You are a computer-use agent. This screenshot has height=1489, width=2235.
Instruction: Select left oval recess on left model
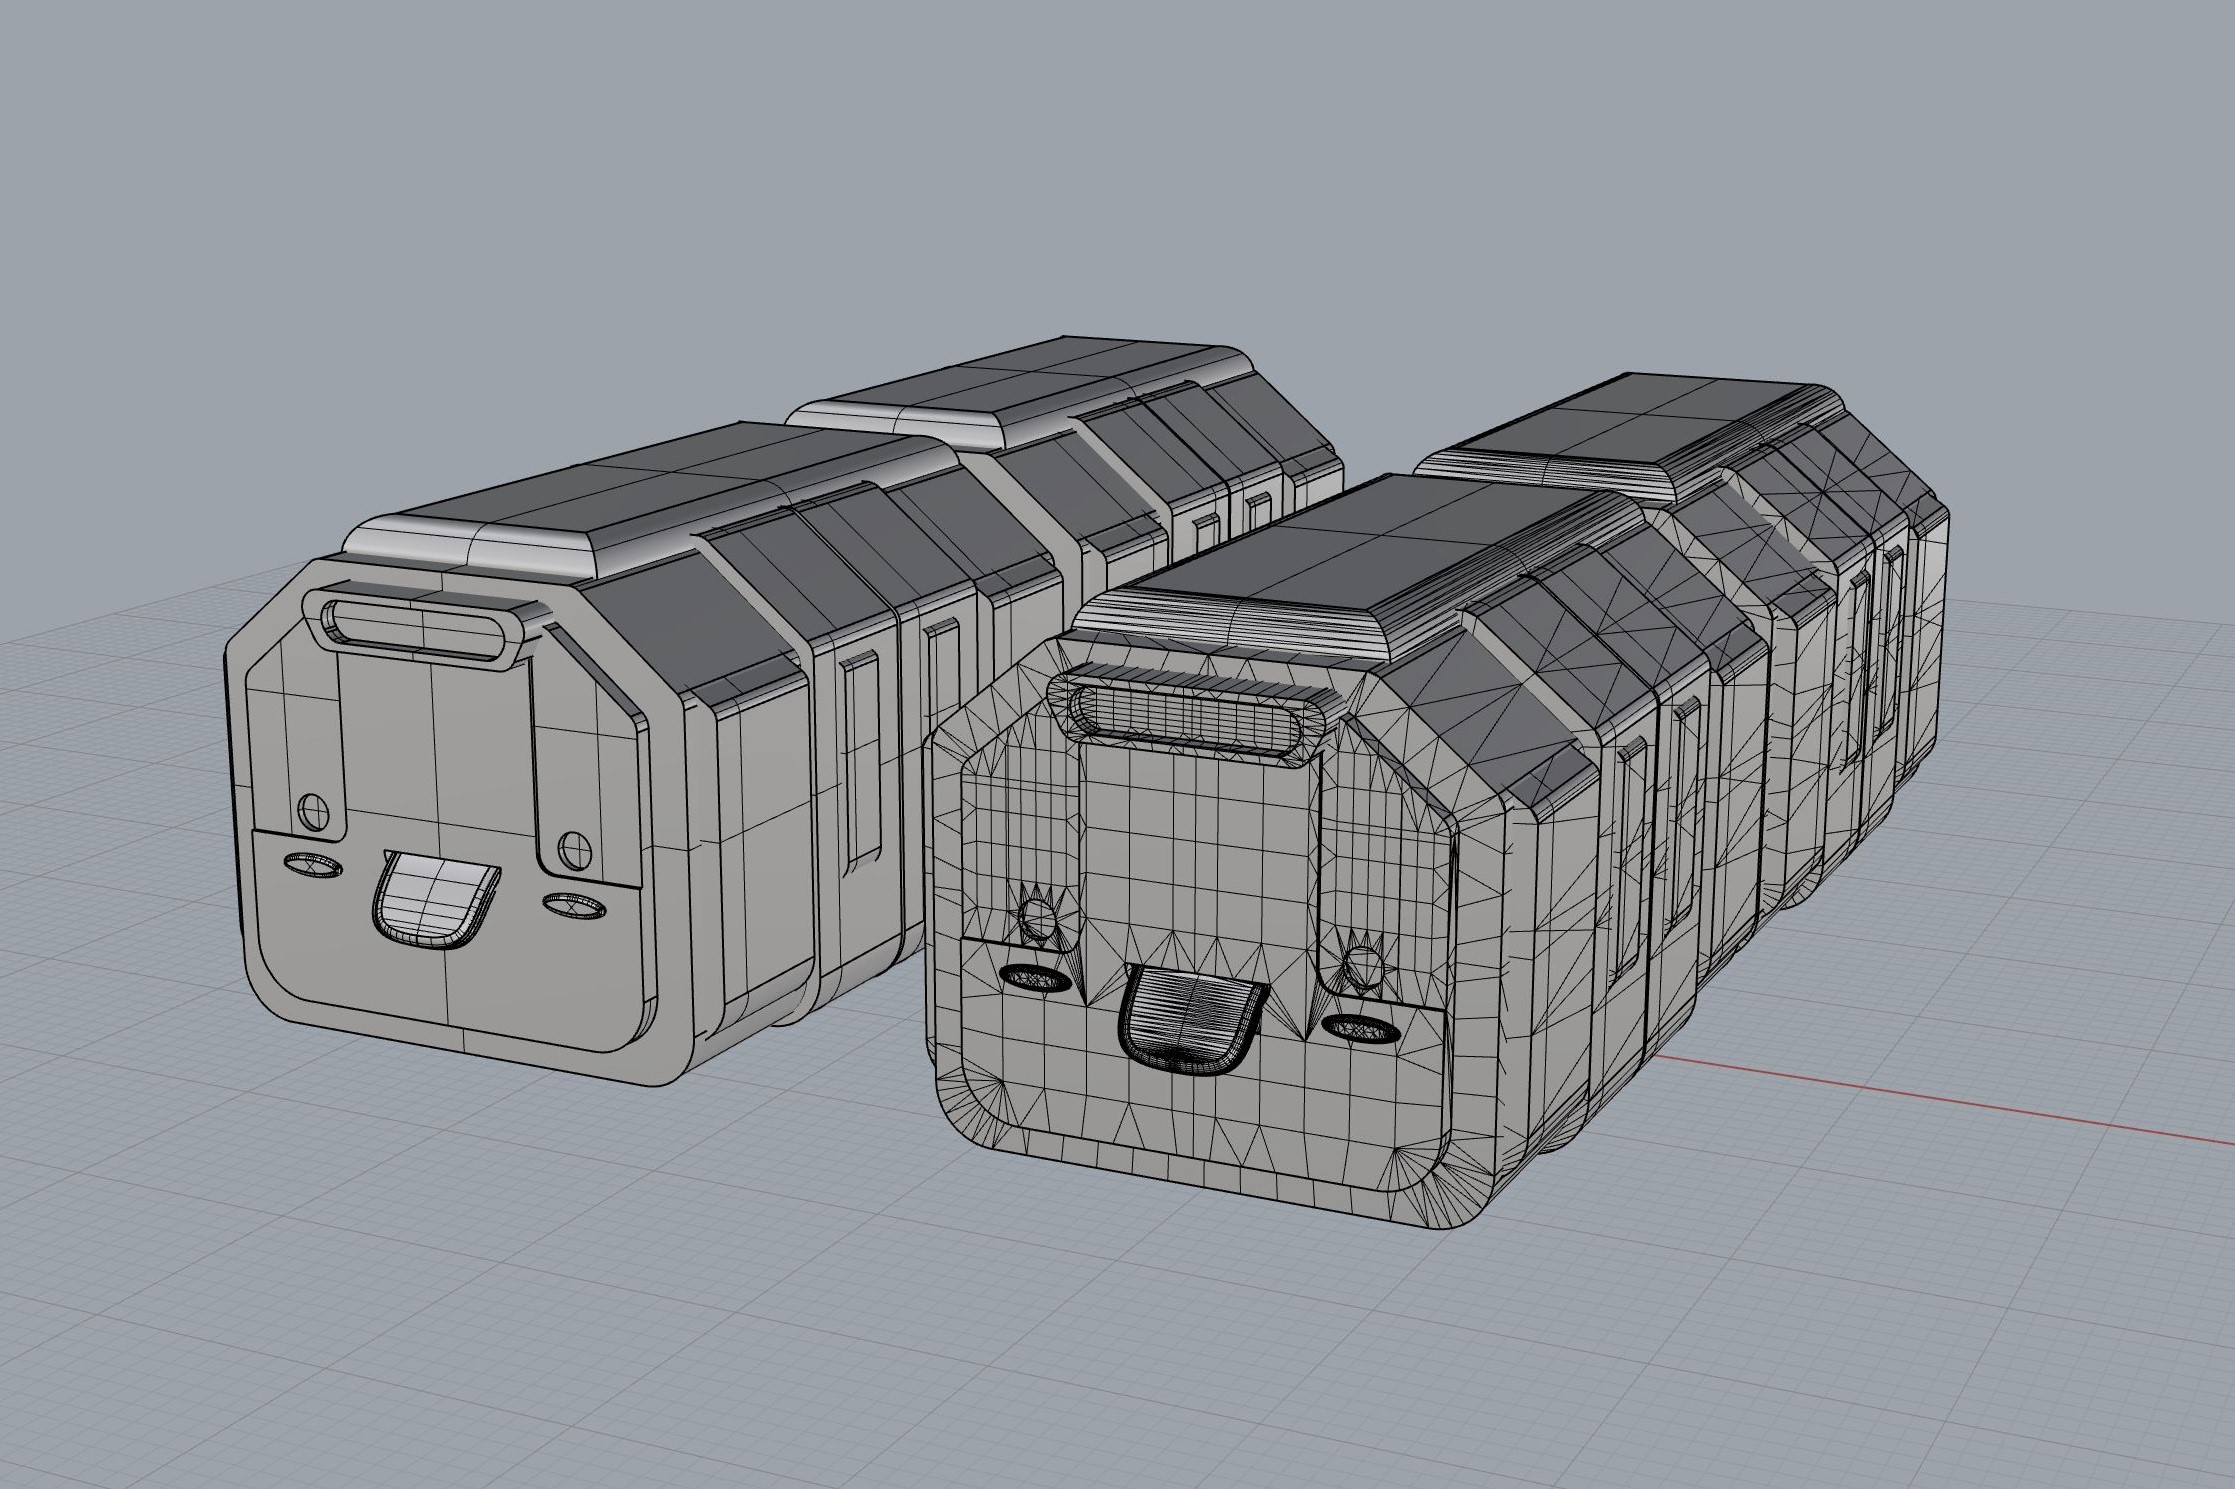pos(312,863)
